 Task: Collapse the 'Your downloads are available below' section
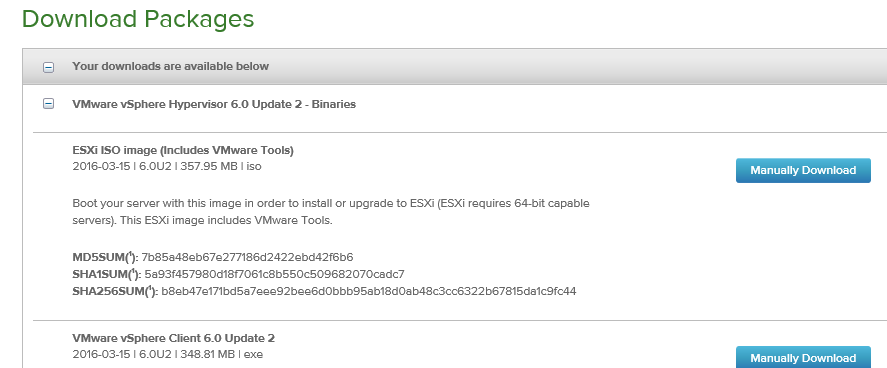point(49,67)
